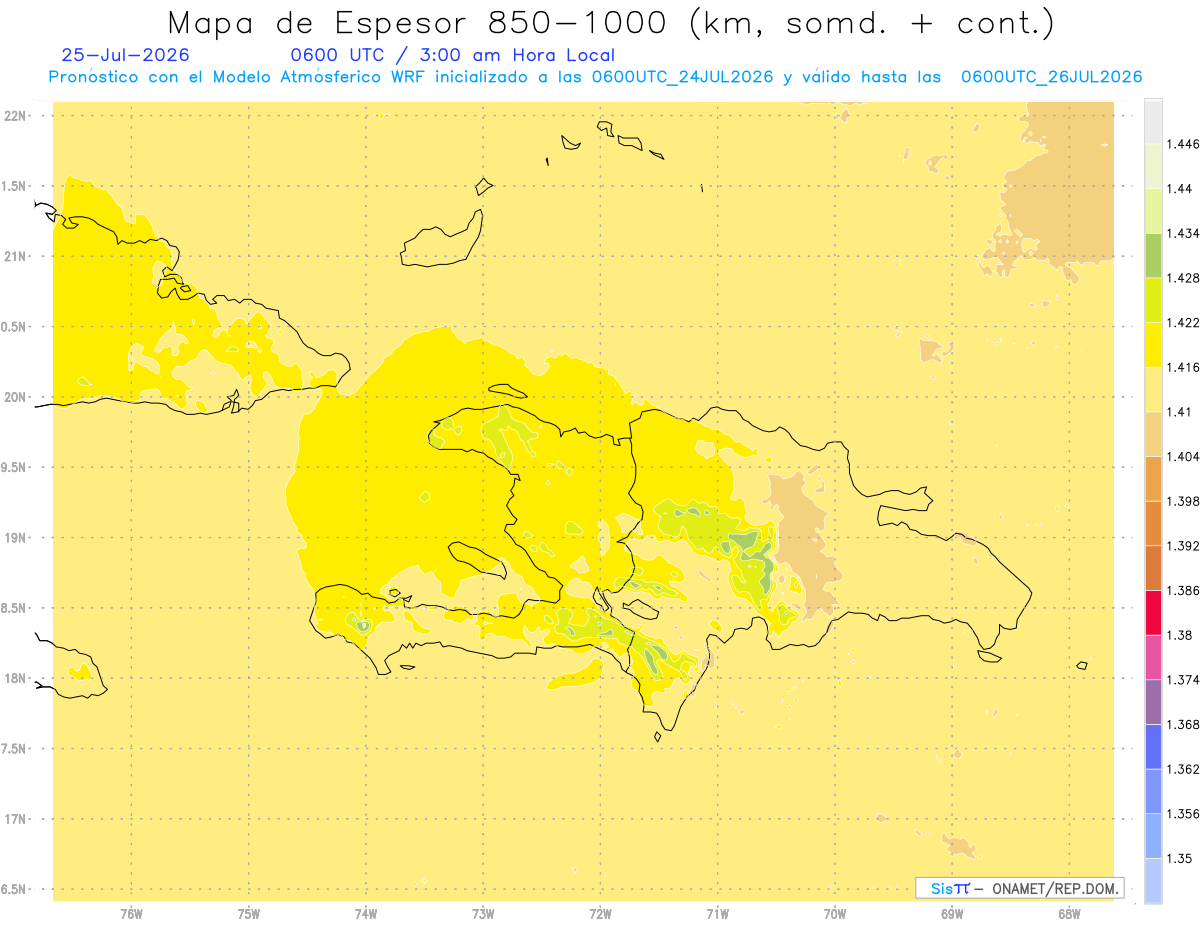Click colorbar value 1.398
Screen dimensions: 1200x927
[1183, 501]
